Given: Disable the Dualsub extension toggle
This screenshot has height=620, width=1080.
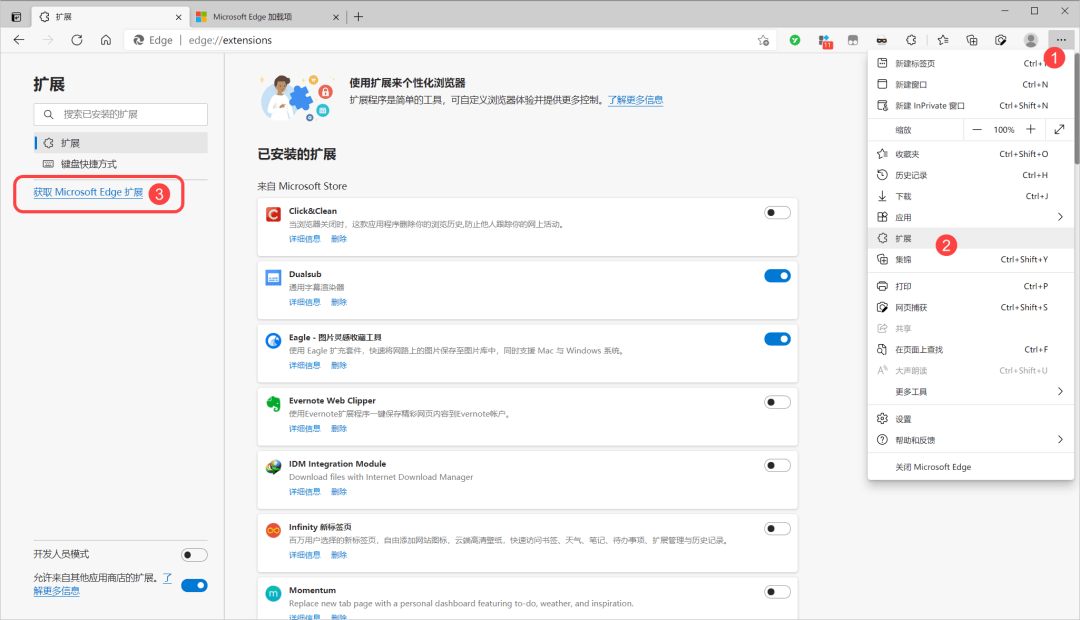Looking at the screenshot, I should point(777,276).
